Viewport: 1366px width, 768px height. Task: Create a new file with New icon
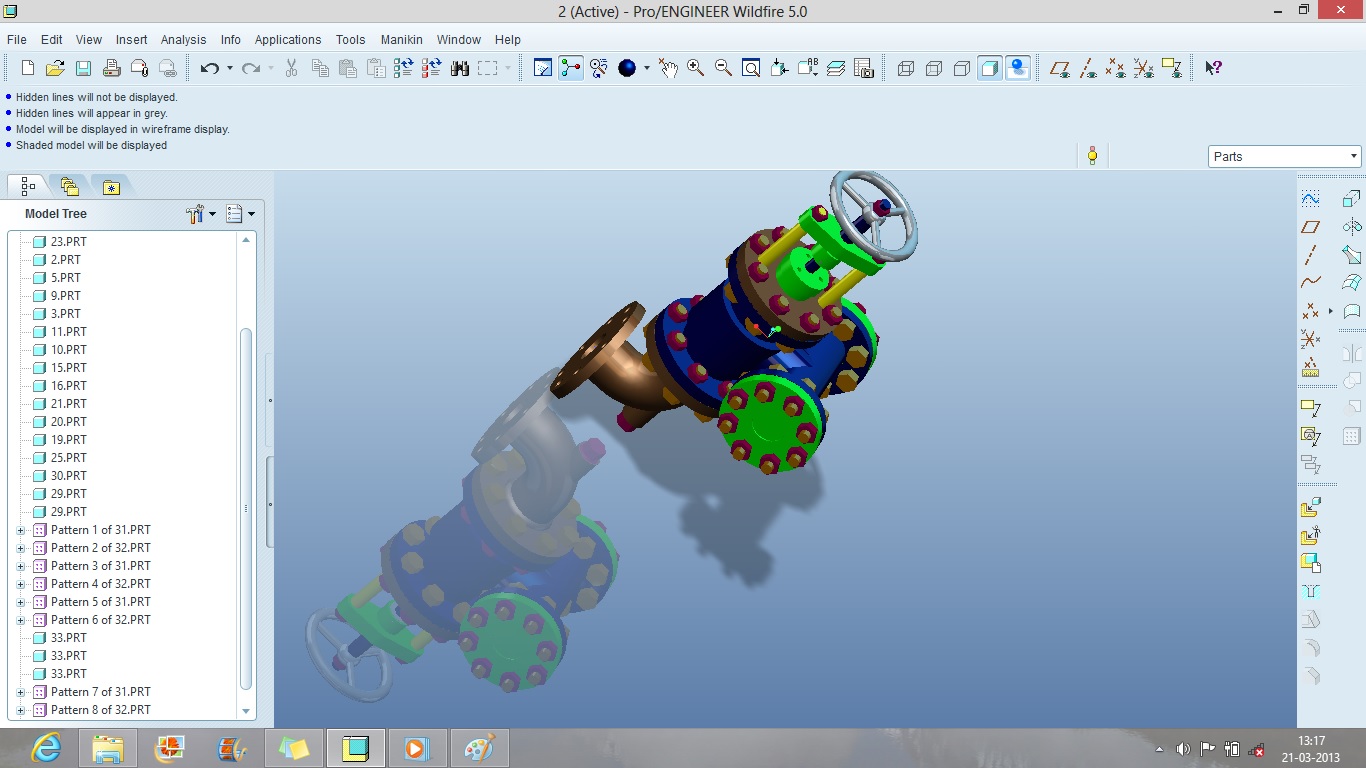coord(28,68)
